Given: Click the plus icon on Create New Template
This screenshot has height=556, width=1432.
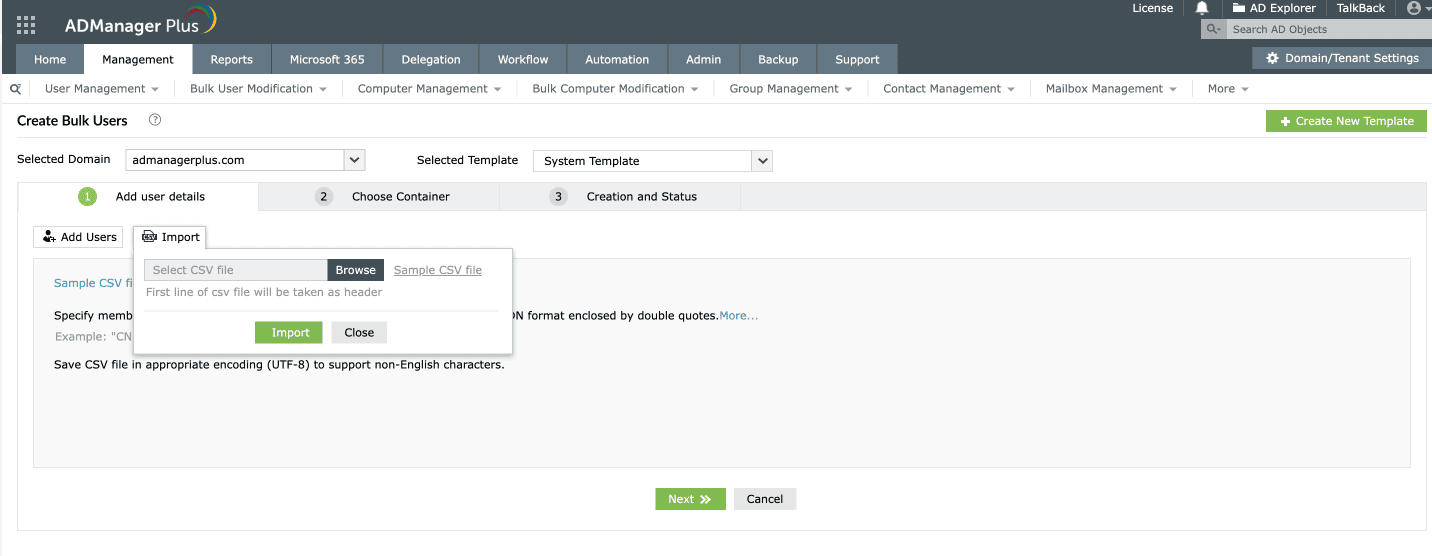Looking at the screenshot, I should (1285, 121).
